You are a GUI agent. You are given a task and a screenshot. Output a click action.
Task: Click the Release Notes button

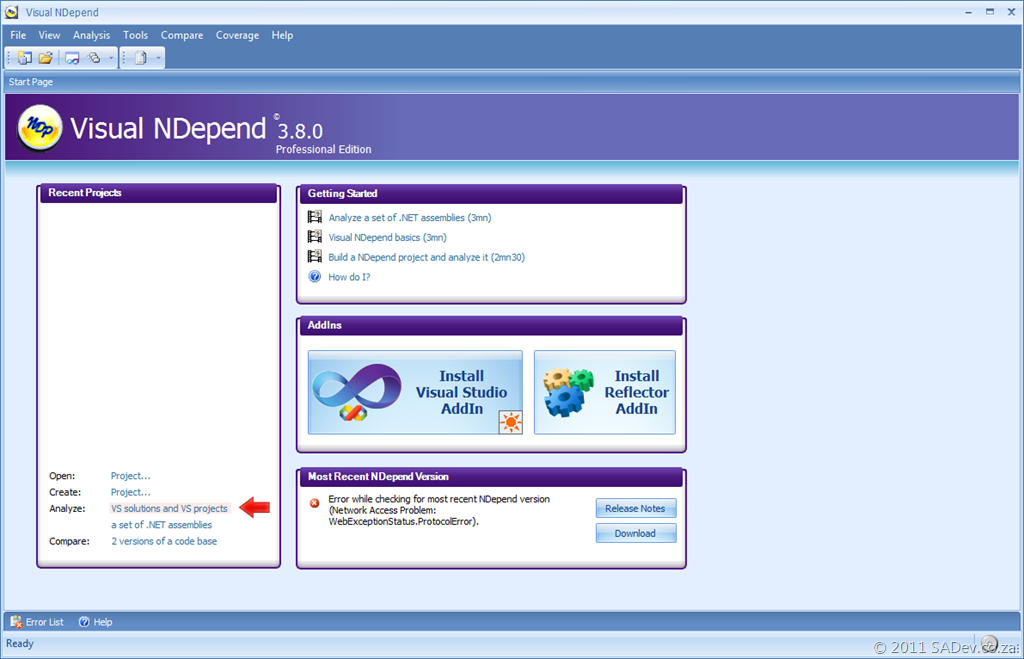635,508
